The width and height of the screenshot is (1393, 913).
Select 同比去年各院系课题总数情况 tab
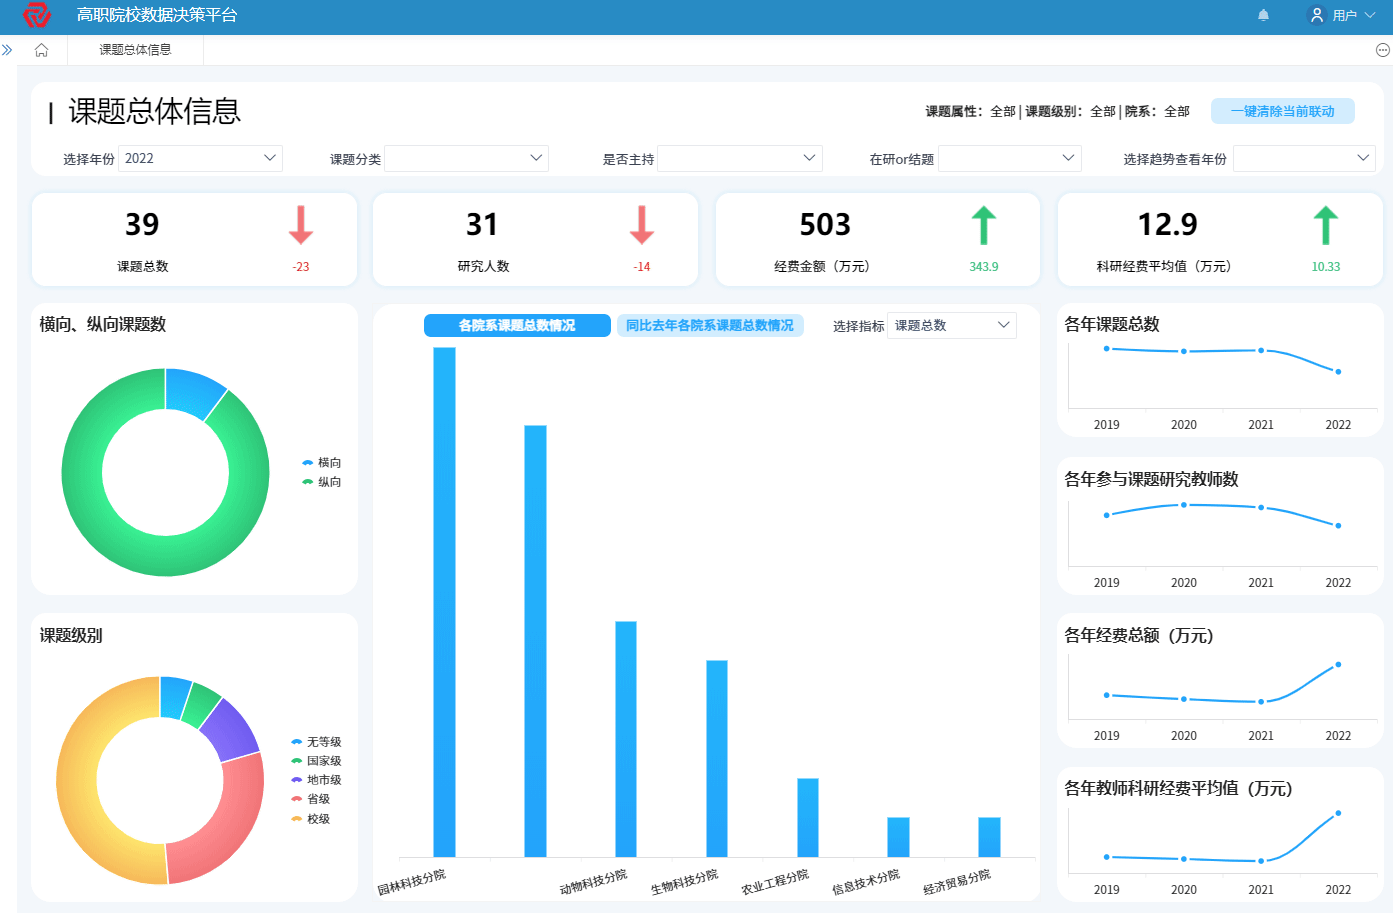click(x=709, y=325)
